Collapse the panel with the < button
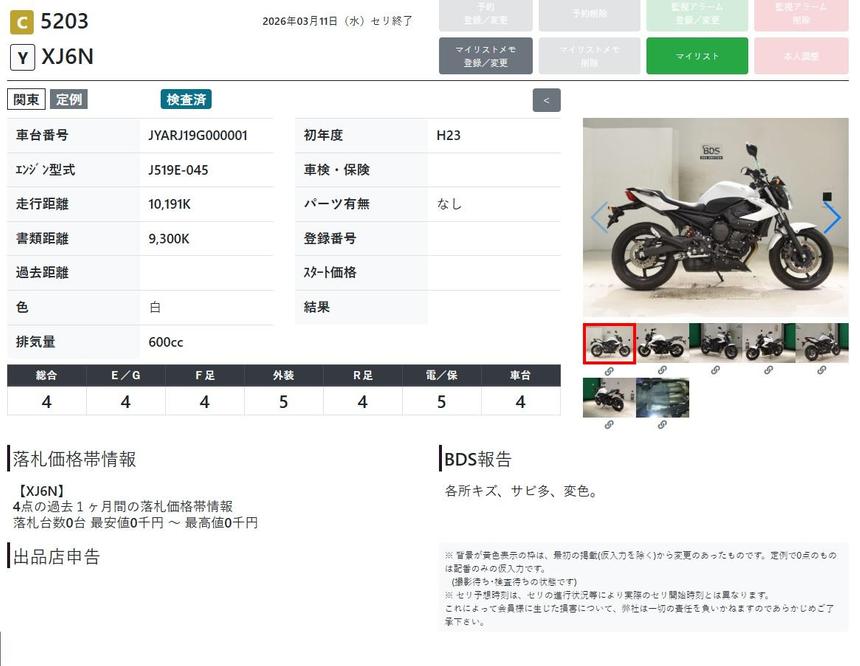The image size is (860, 666). tap(546, 100)
